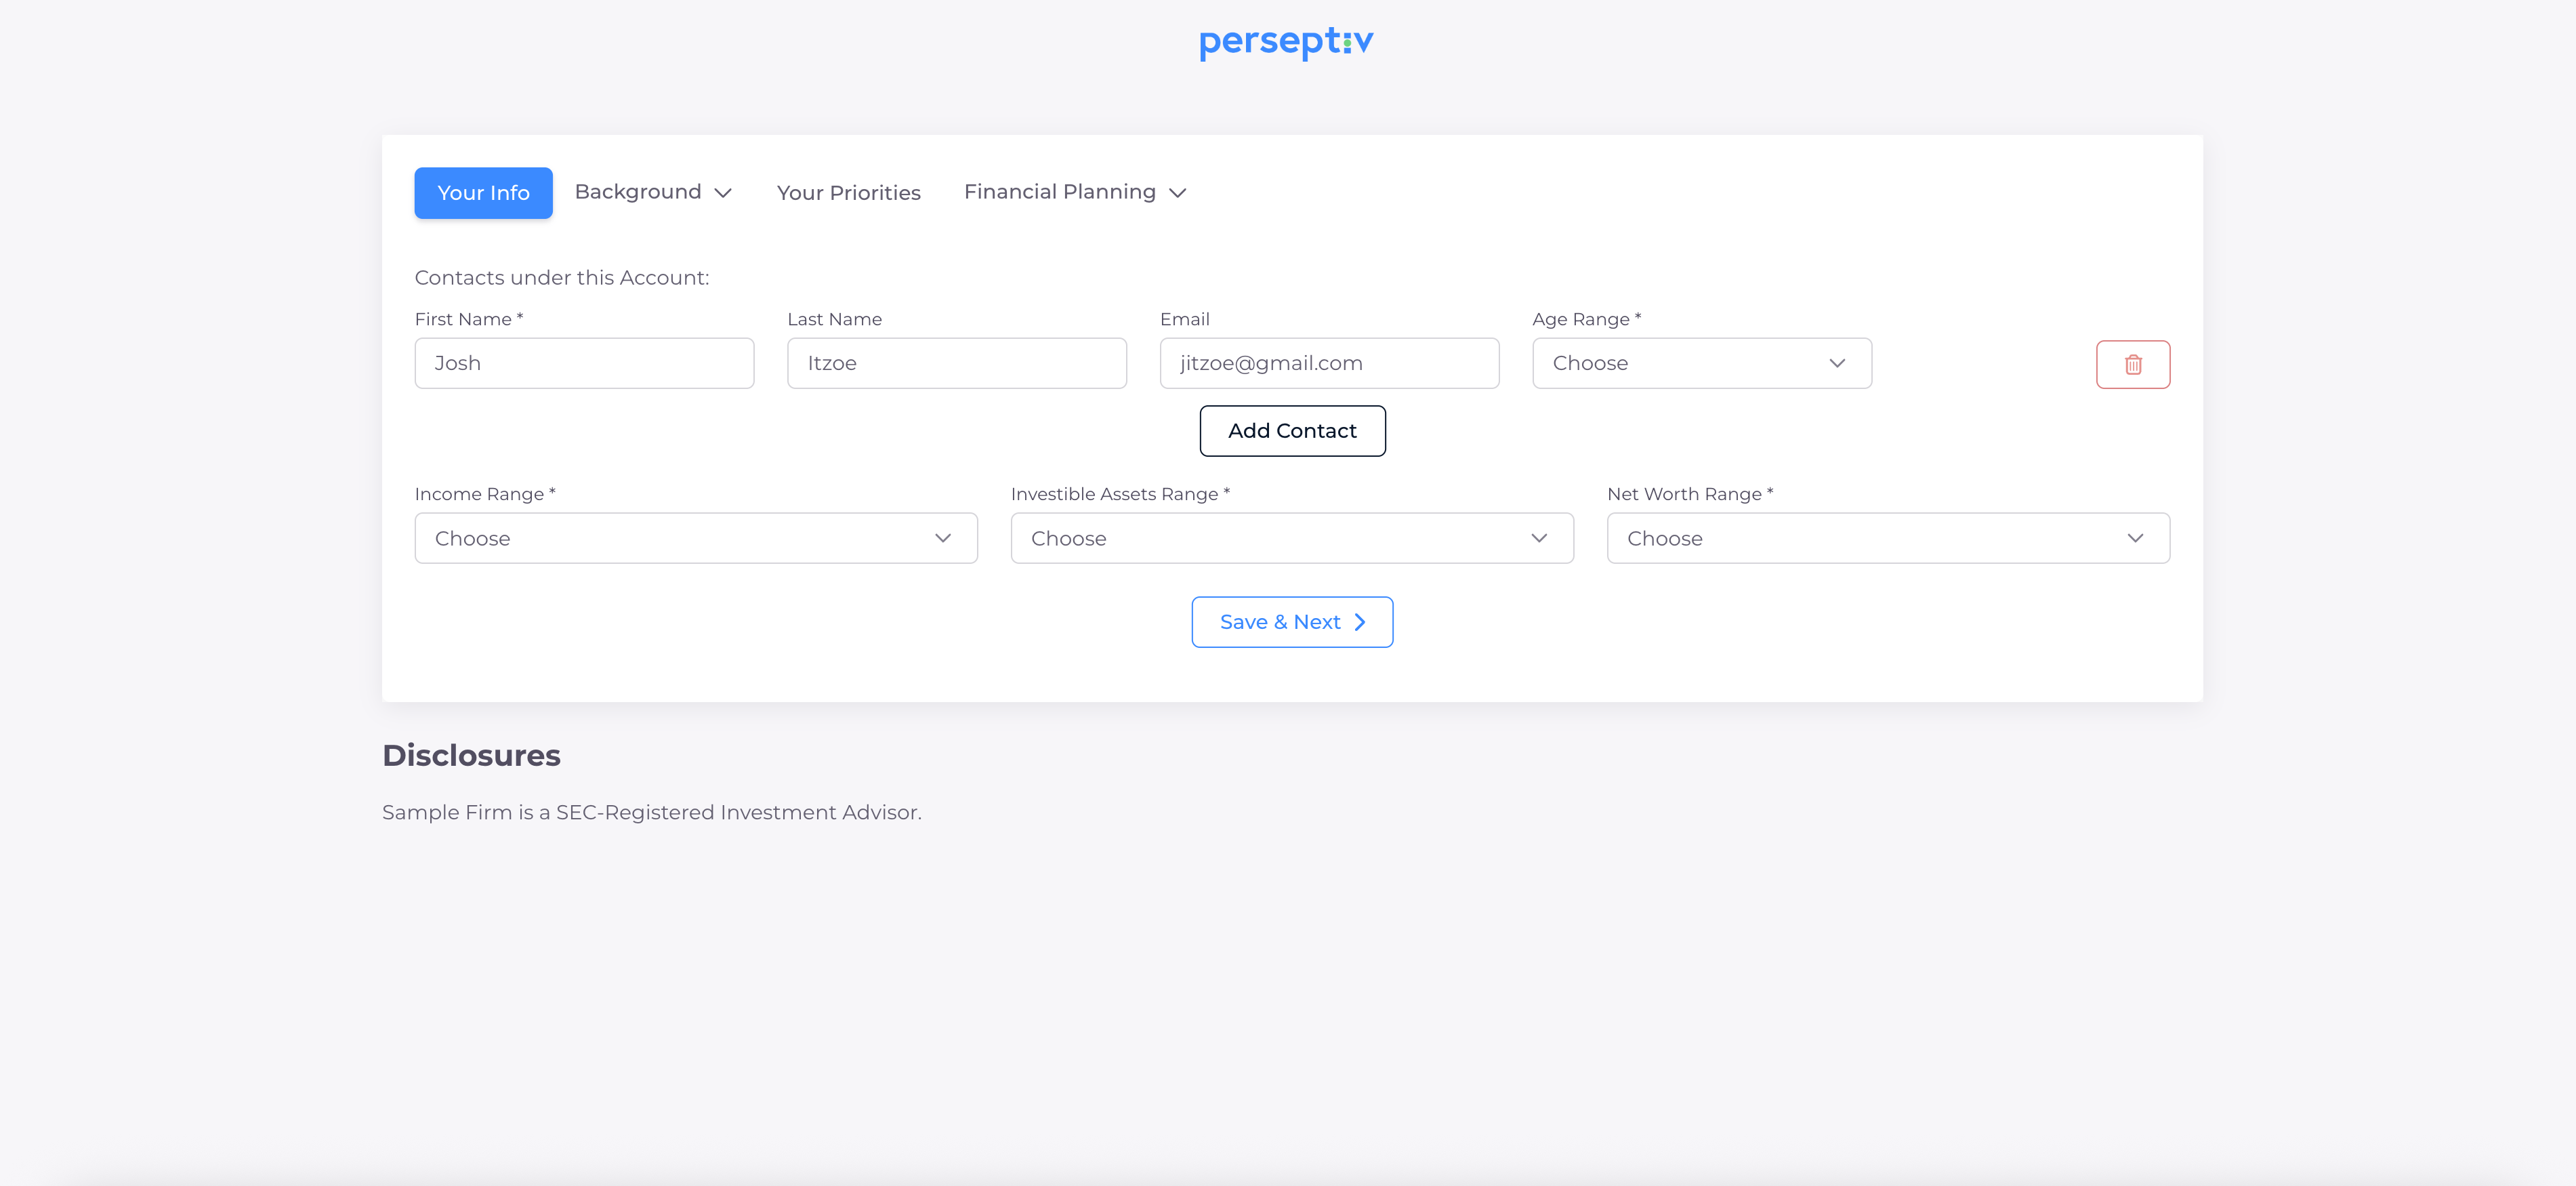Select the Email field jitzoe@gmail.com
The width and height of the screenshot is (2576, 1186).
tap(1328, 363)
